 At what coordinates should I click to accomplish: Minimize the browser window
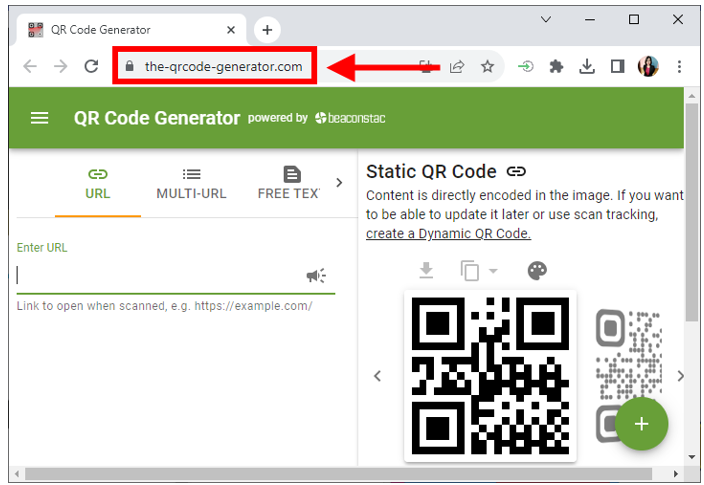pos(590,19)
